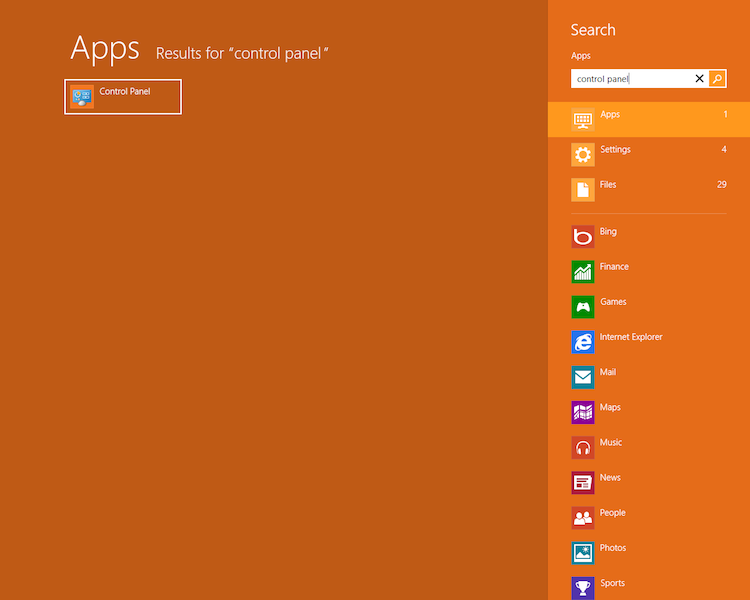Show Files search results
Viewport: 750px width, 600px height.
point(648,189)
